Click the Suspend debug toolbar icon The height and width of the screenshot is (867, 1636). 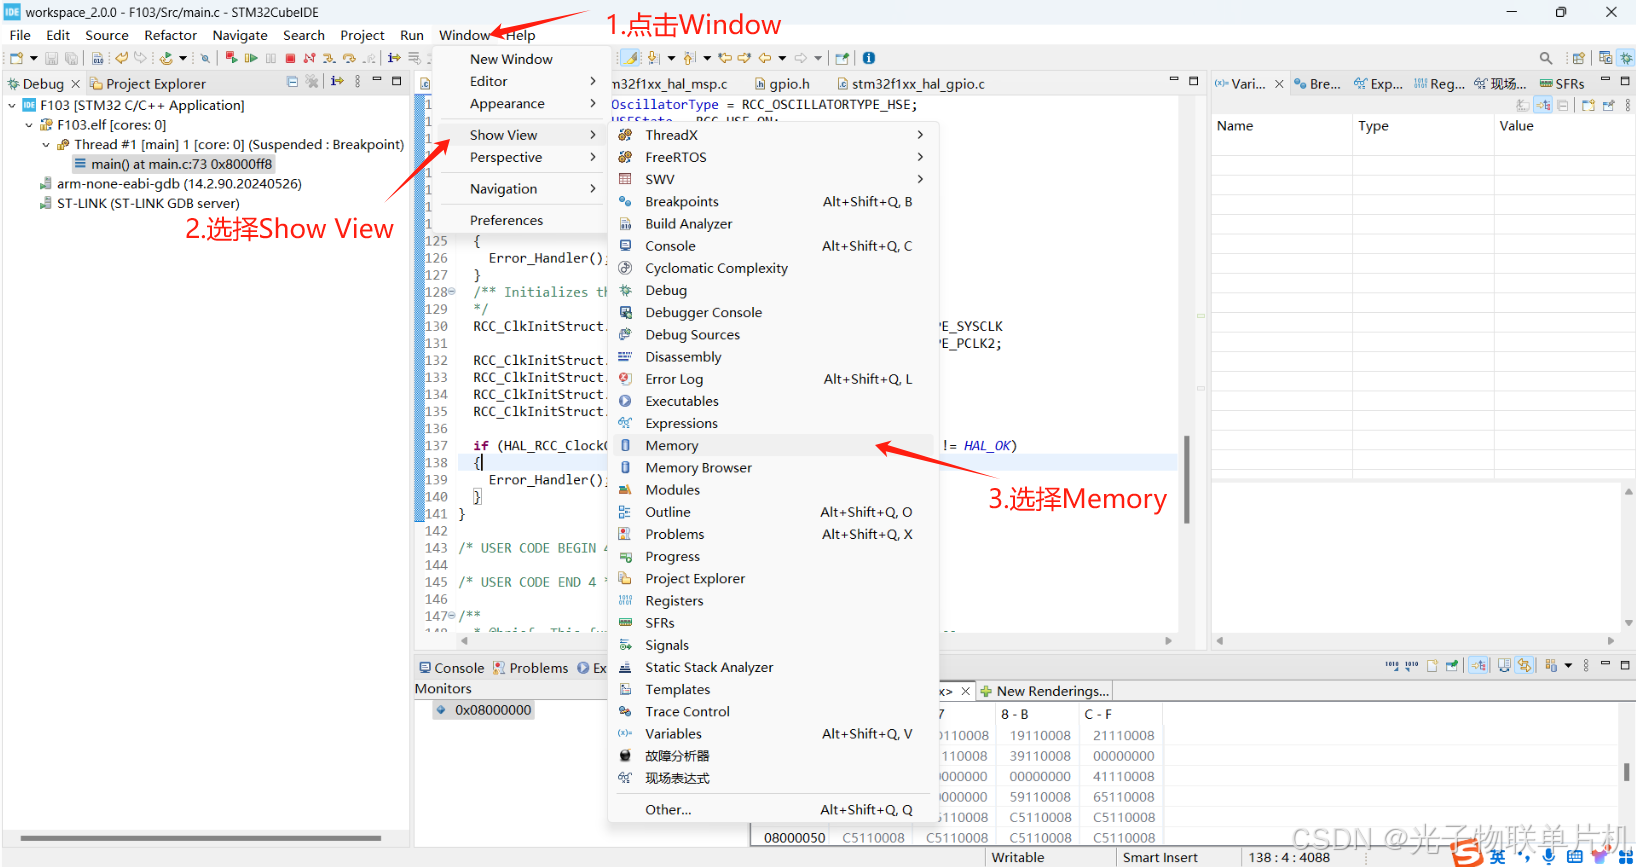click(270, 58)
